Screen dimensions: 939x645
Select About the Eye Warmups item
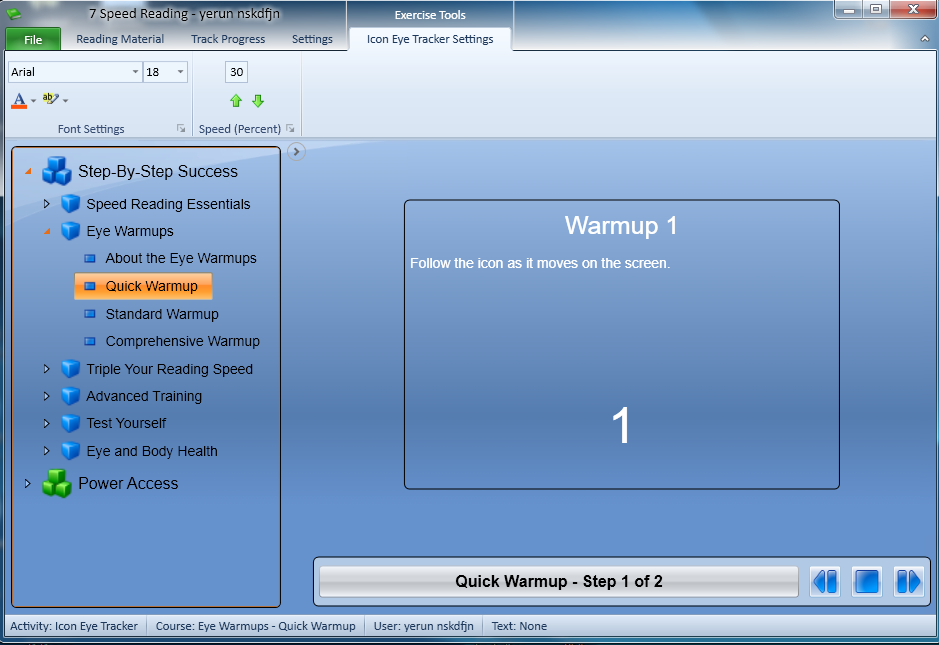click(181, 258)
